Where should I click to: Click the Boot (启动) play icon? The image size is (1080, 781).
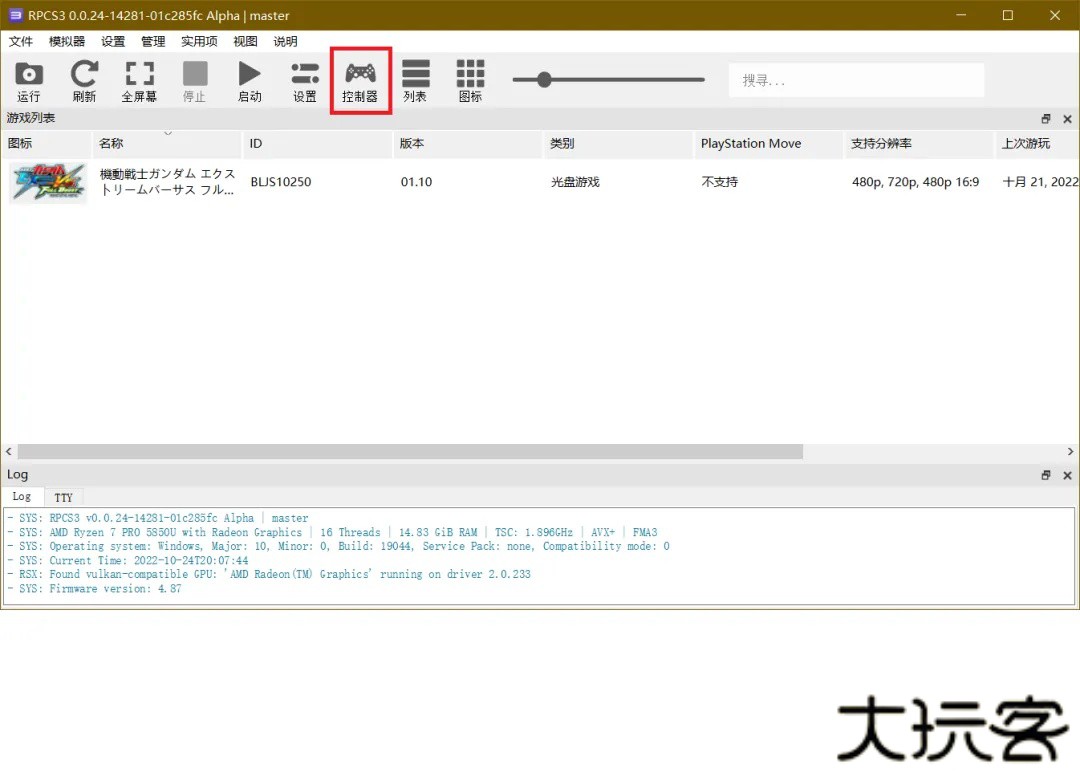coord(249,80)
